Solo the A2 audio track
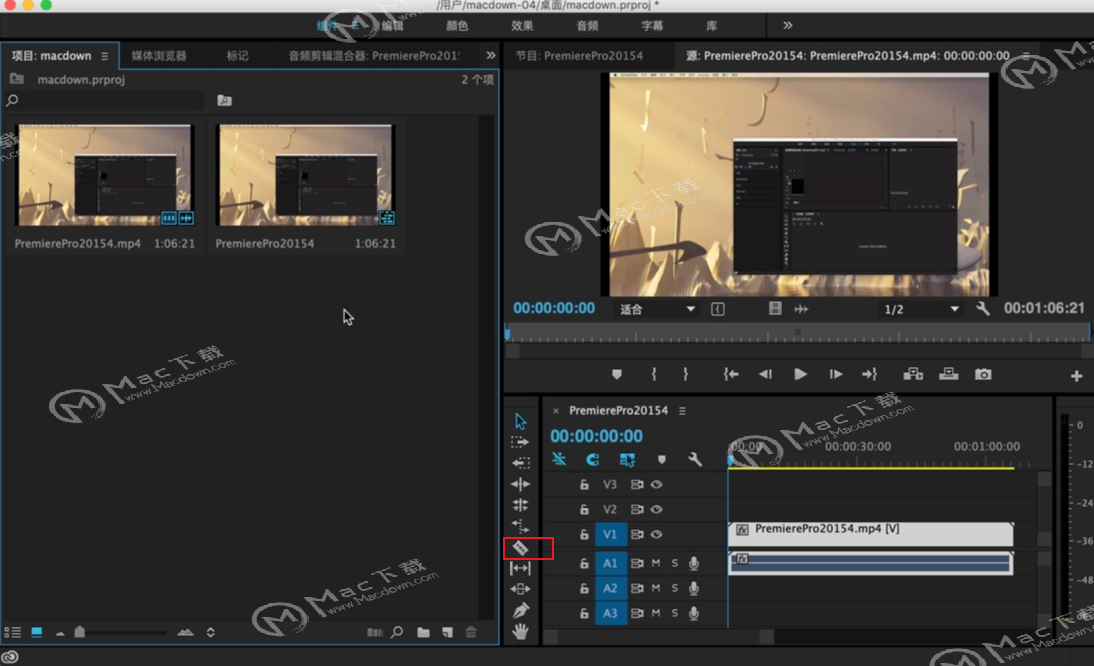The height and width of the screenshot is (666, 1094). 675,588
